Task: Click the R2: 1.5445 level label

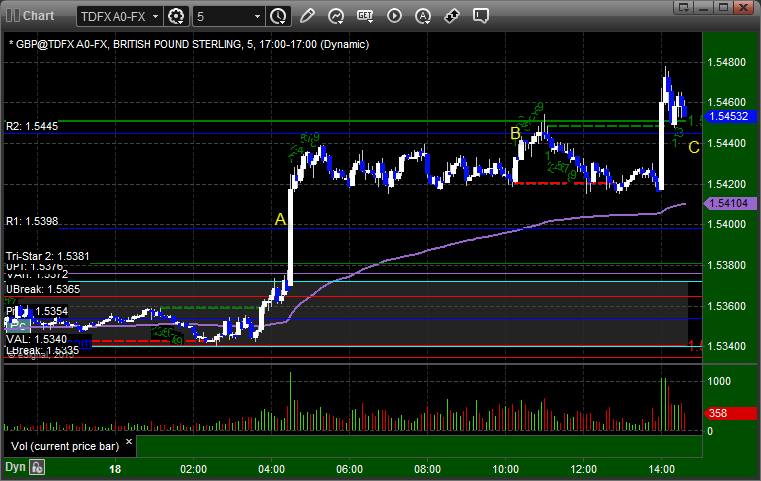Action: coord(32,126)
